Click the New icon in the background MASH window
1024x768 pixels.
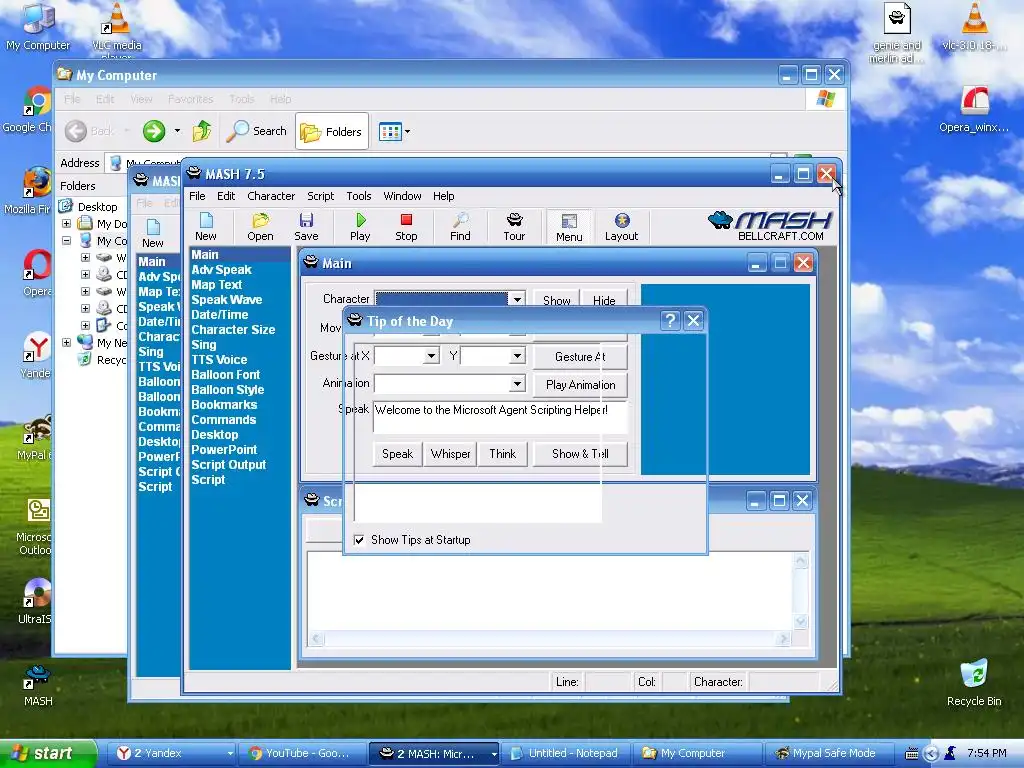pyautogui.click(x=153, y=233)
